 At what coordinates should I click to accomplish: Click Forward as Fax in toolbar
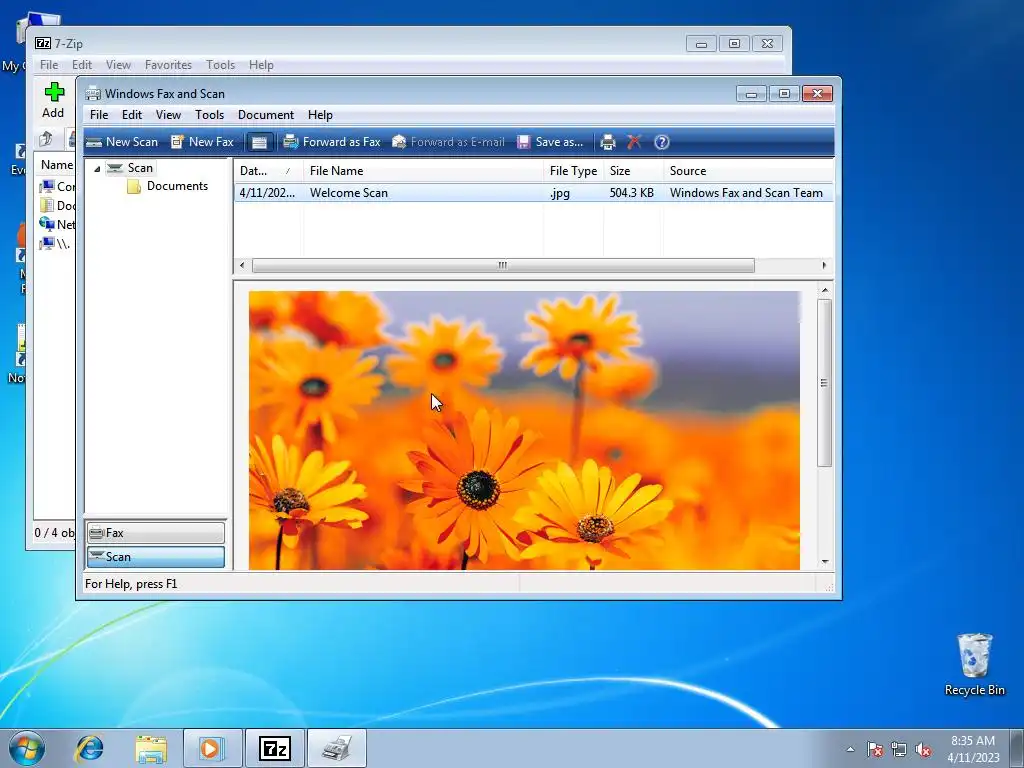pos(332,142)
